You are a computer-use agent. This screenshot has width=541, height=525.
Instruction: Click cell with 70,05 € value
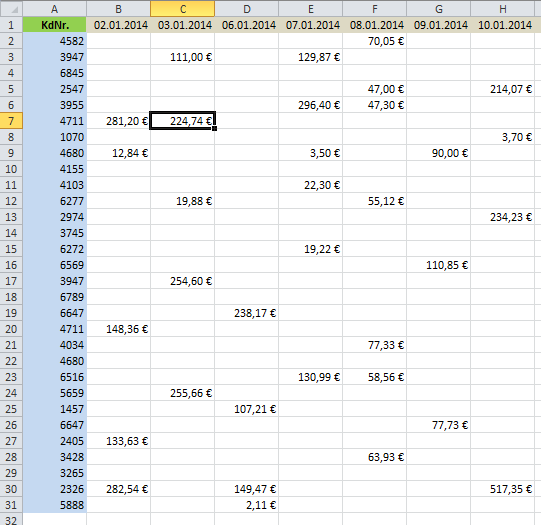coord(375,41)
